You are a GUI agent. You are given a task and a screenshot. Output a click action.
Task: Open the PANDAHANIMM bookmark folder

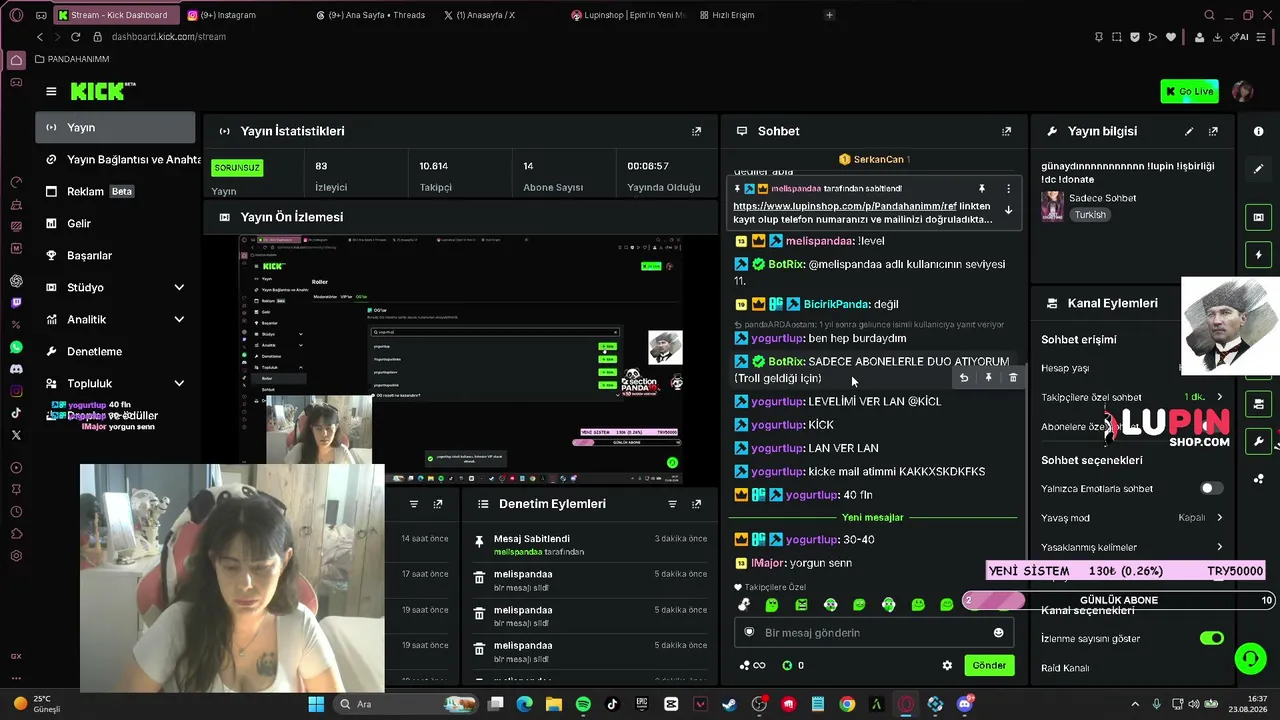72,59
